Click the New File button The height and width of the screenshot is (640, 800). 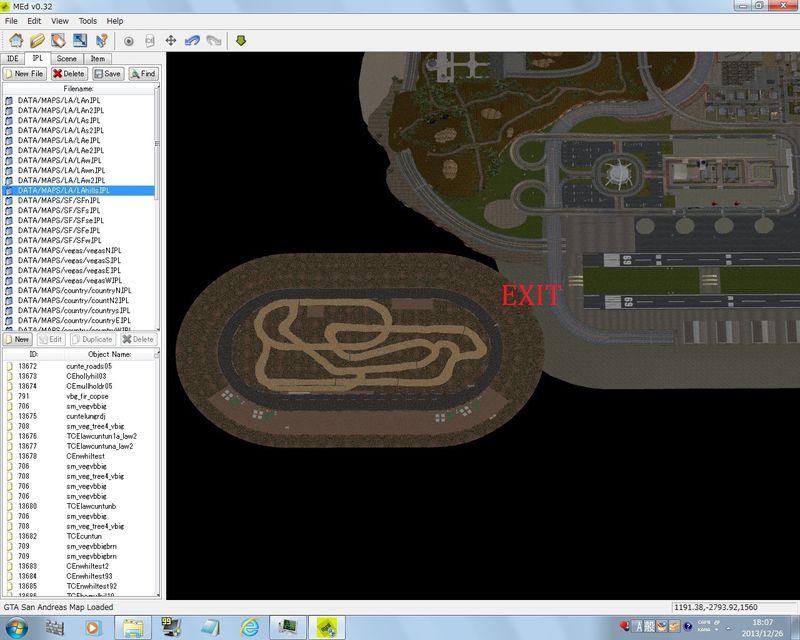click(24, 74)
